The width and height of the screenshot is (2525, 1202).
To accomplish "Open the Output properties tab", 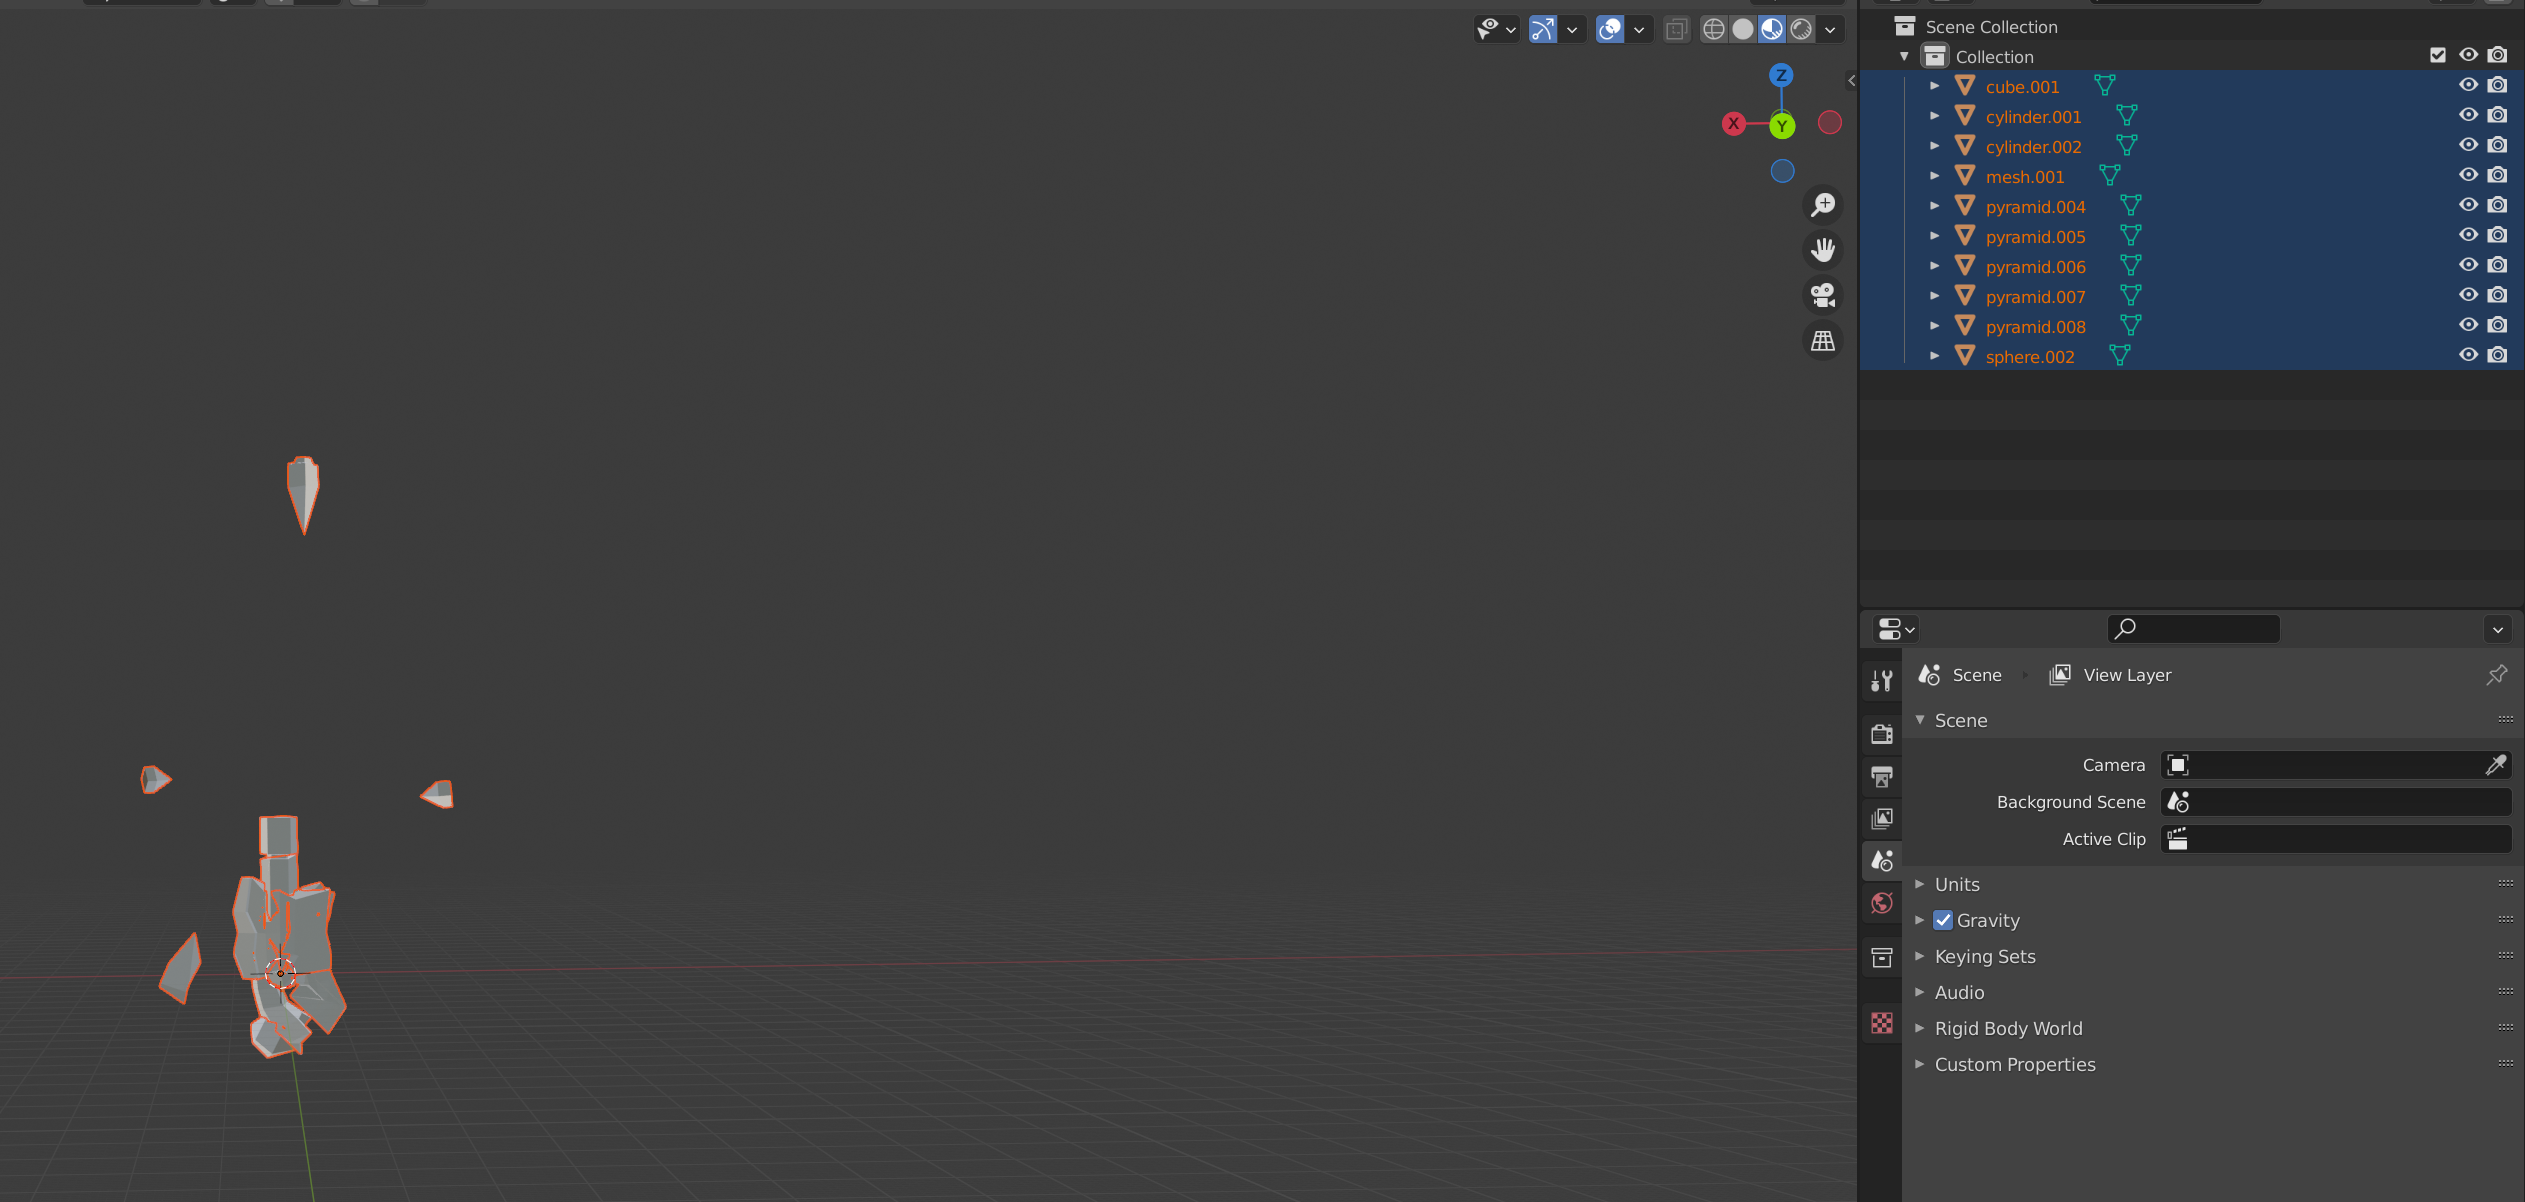I will pyautogui.click(x=1882, y=777).
